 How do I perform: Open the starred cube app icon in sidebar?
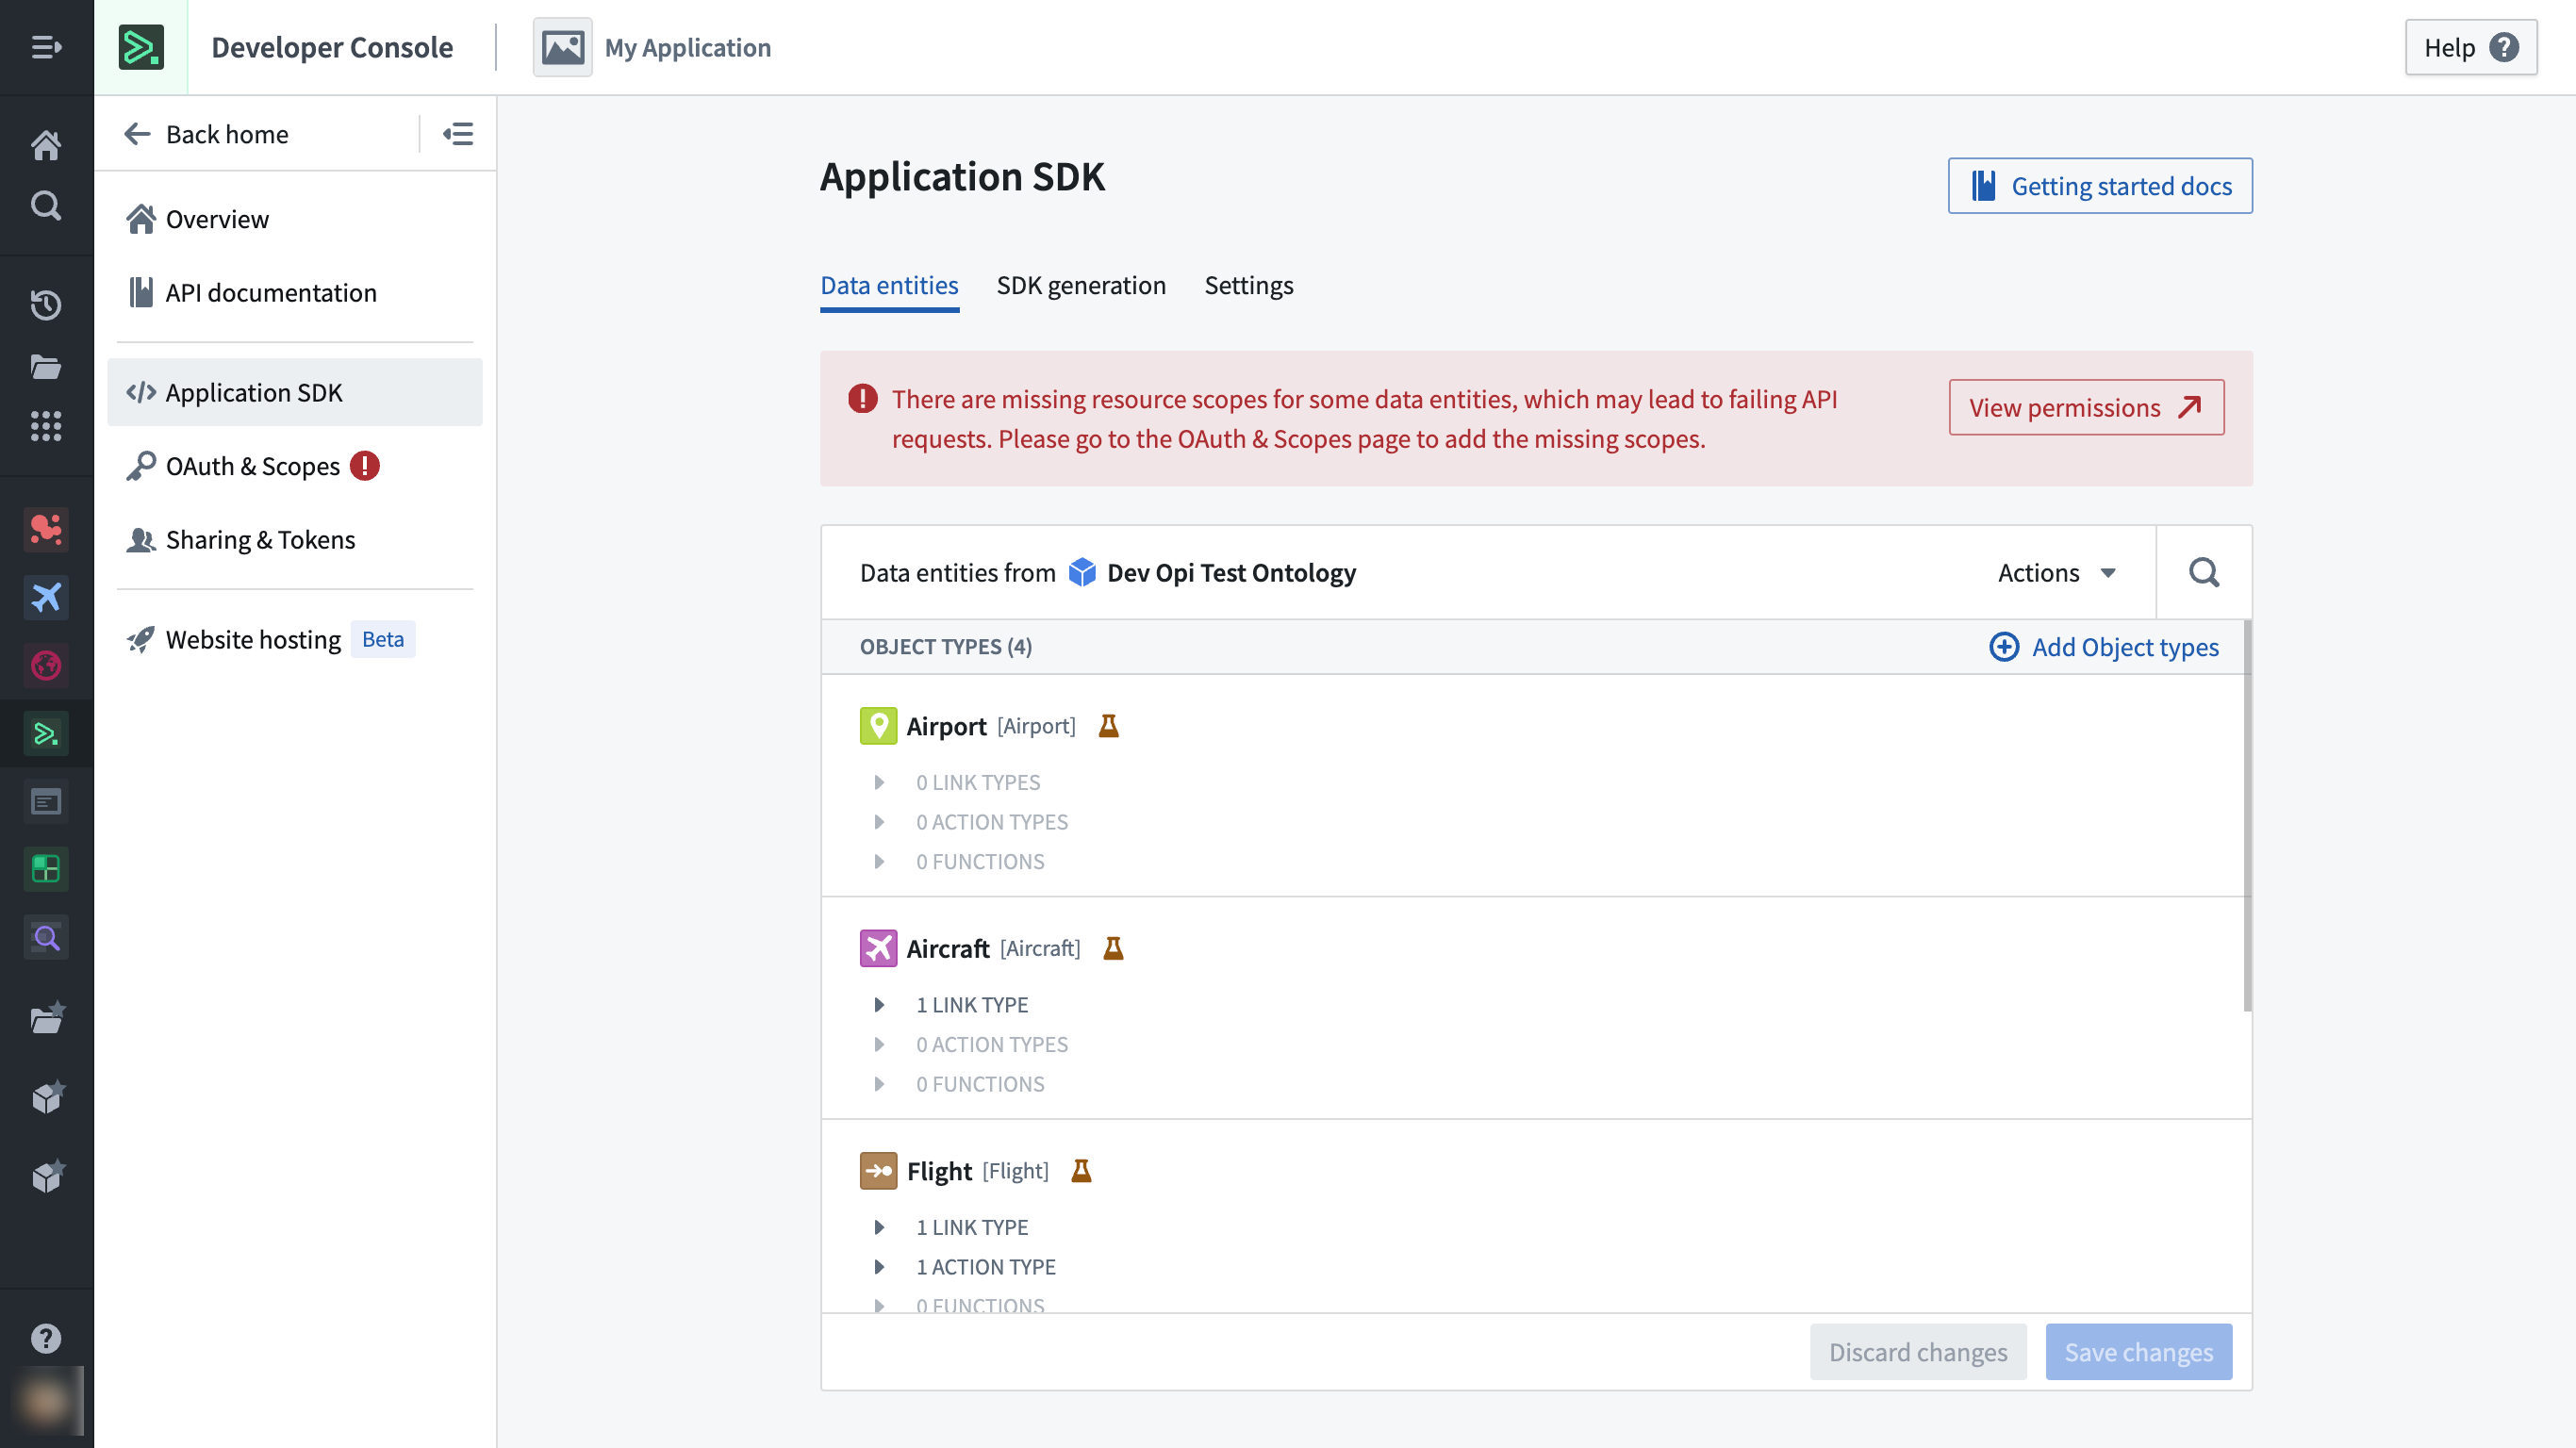pos(46,1096)
